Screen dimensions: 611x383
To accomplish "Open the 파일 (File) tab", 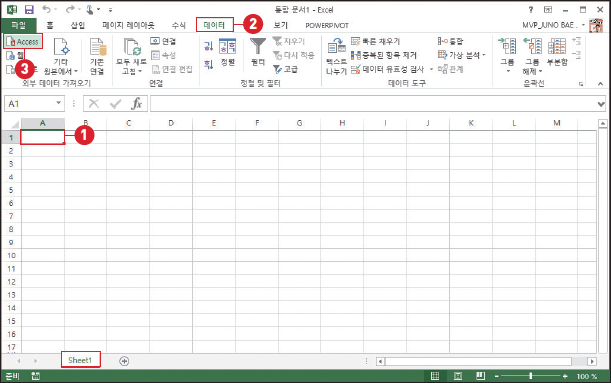I will (x=18, y=25).
